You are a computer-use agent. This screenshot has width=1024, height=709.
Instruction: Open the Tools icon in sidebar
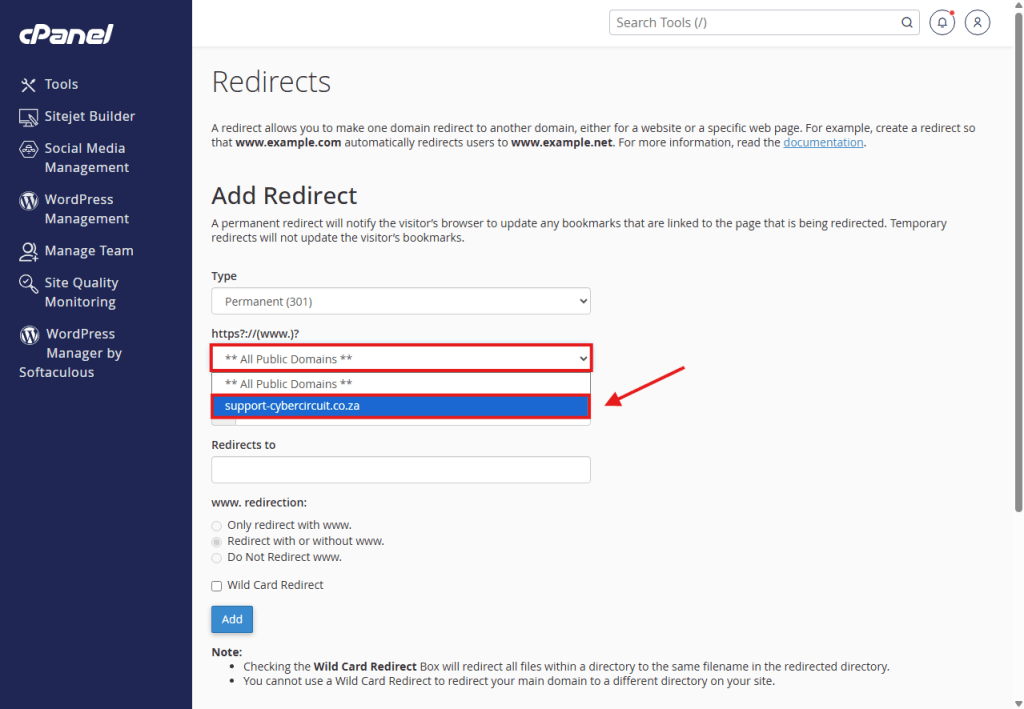coord(28,85)
